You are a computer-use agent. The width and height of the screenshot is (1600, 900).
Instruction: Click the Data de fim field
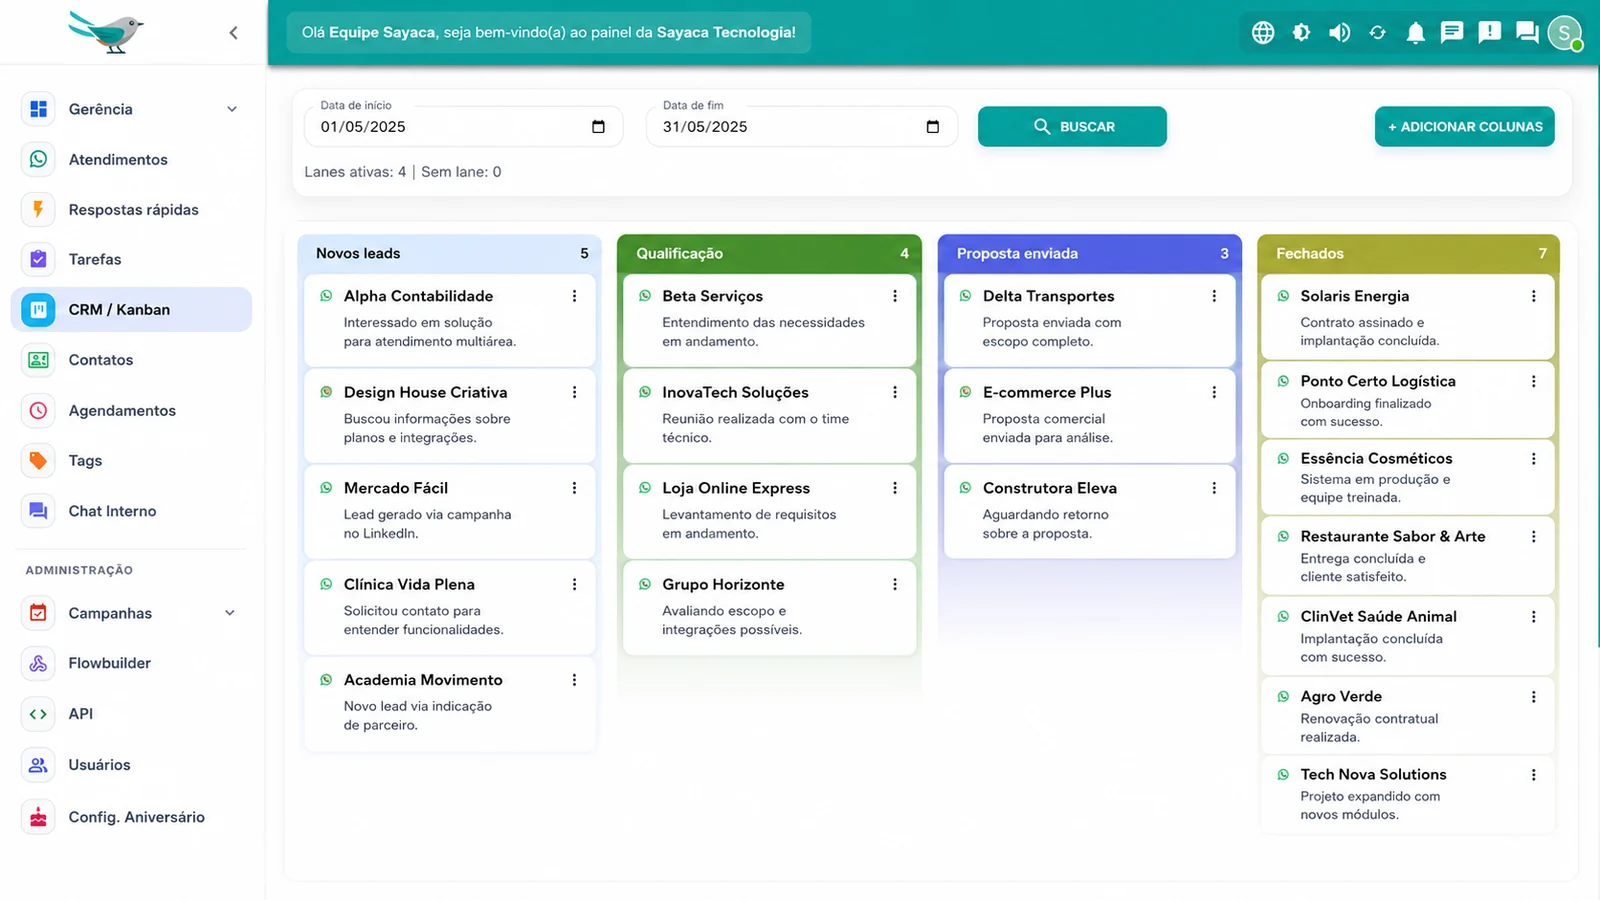pos(801,127)
